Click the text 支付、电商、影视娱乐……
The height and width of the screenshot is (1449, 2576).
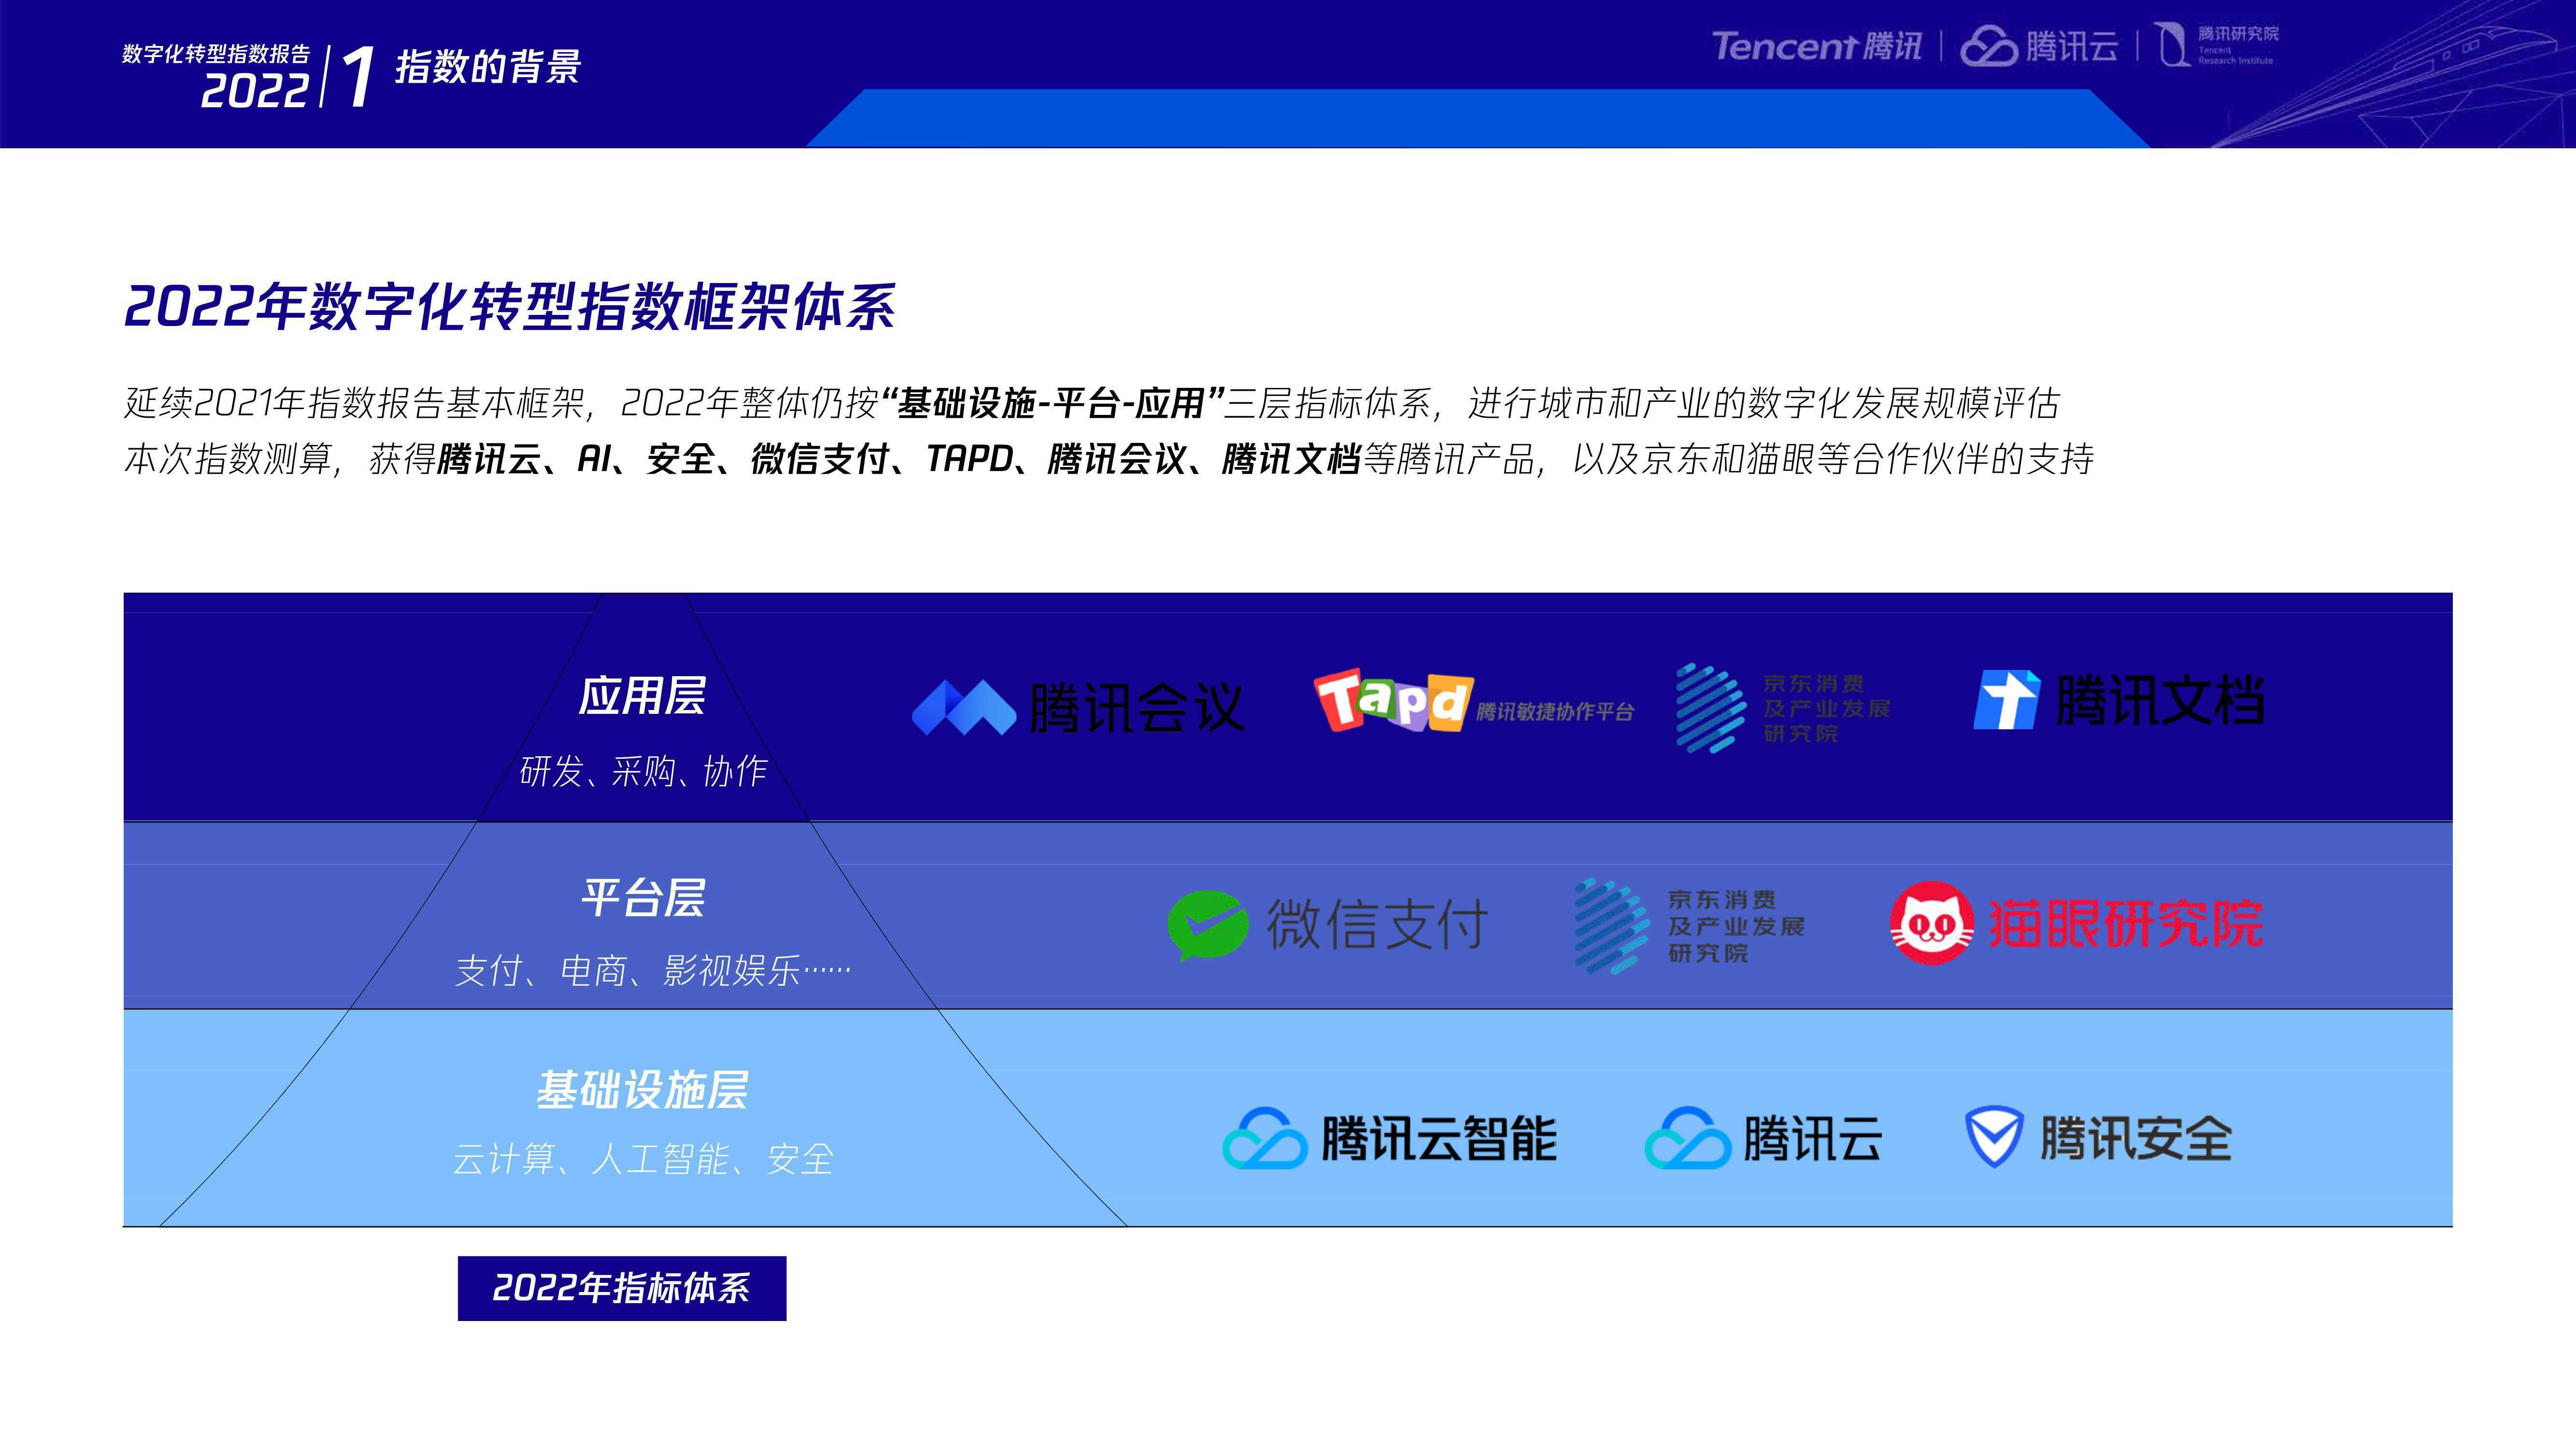click(652, 970)
